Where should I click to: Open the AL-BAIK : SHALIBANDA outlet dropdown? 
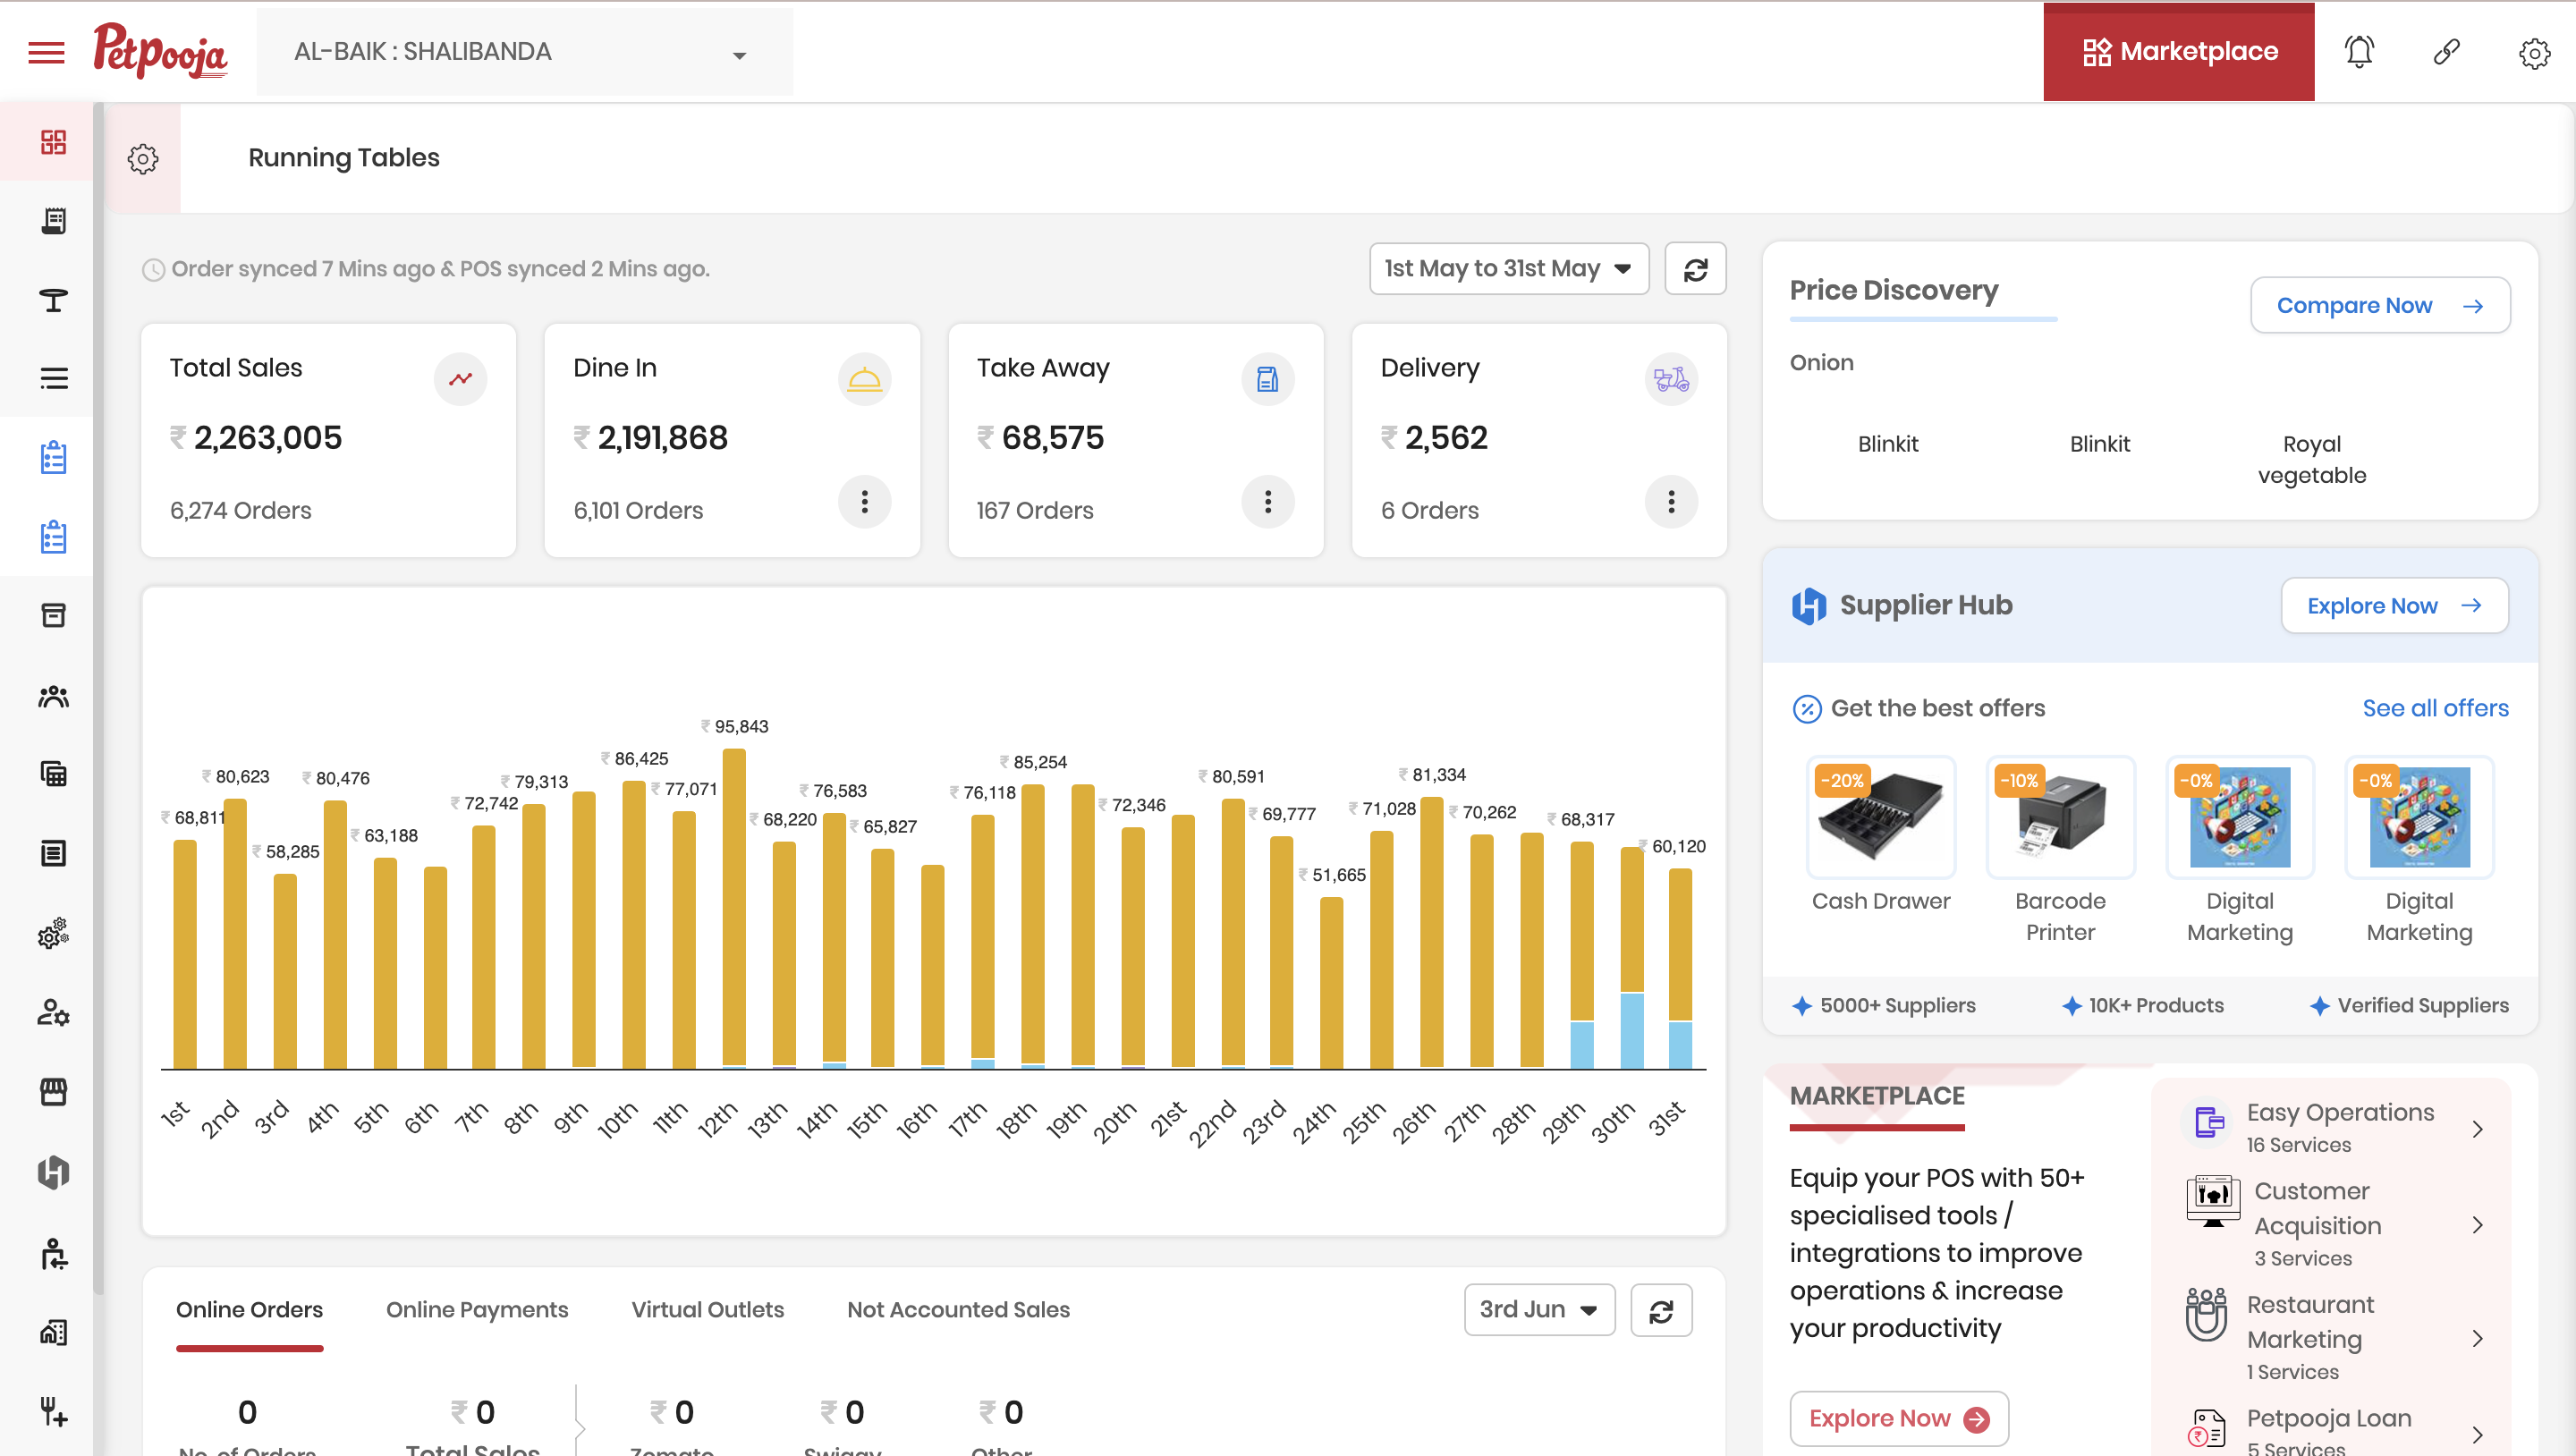524,52
